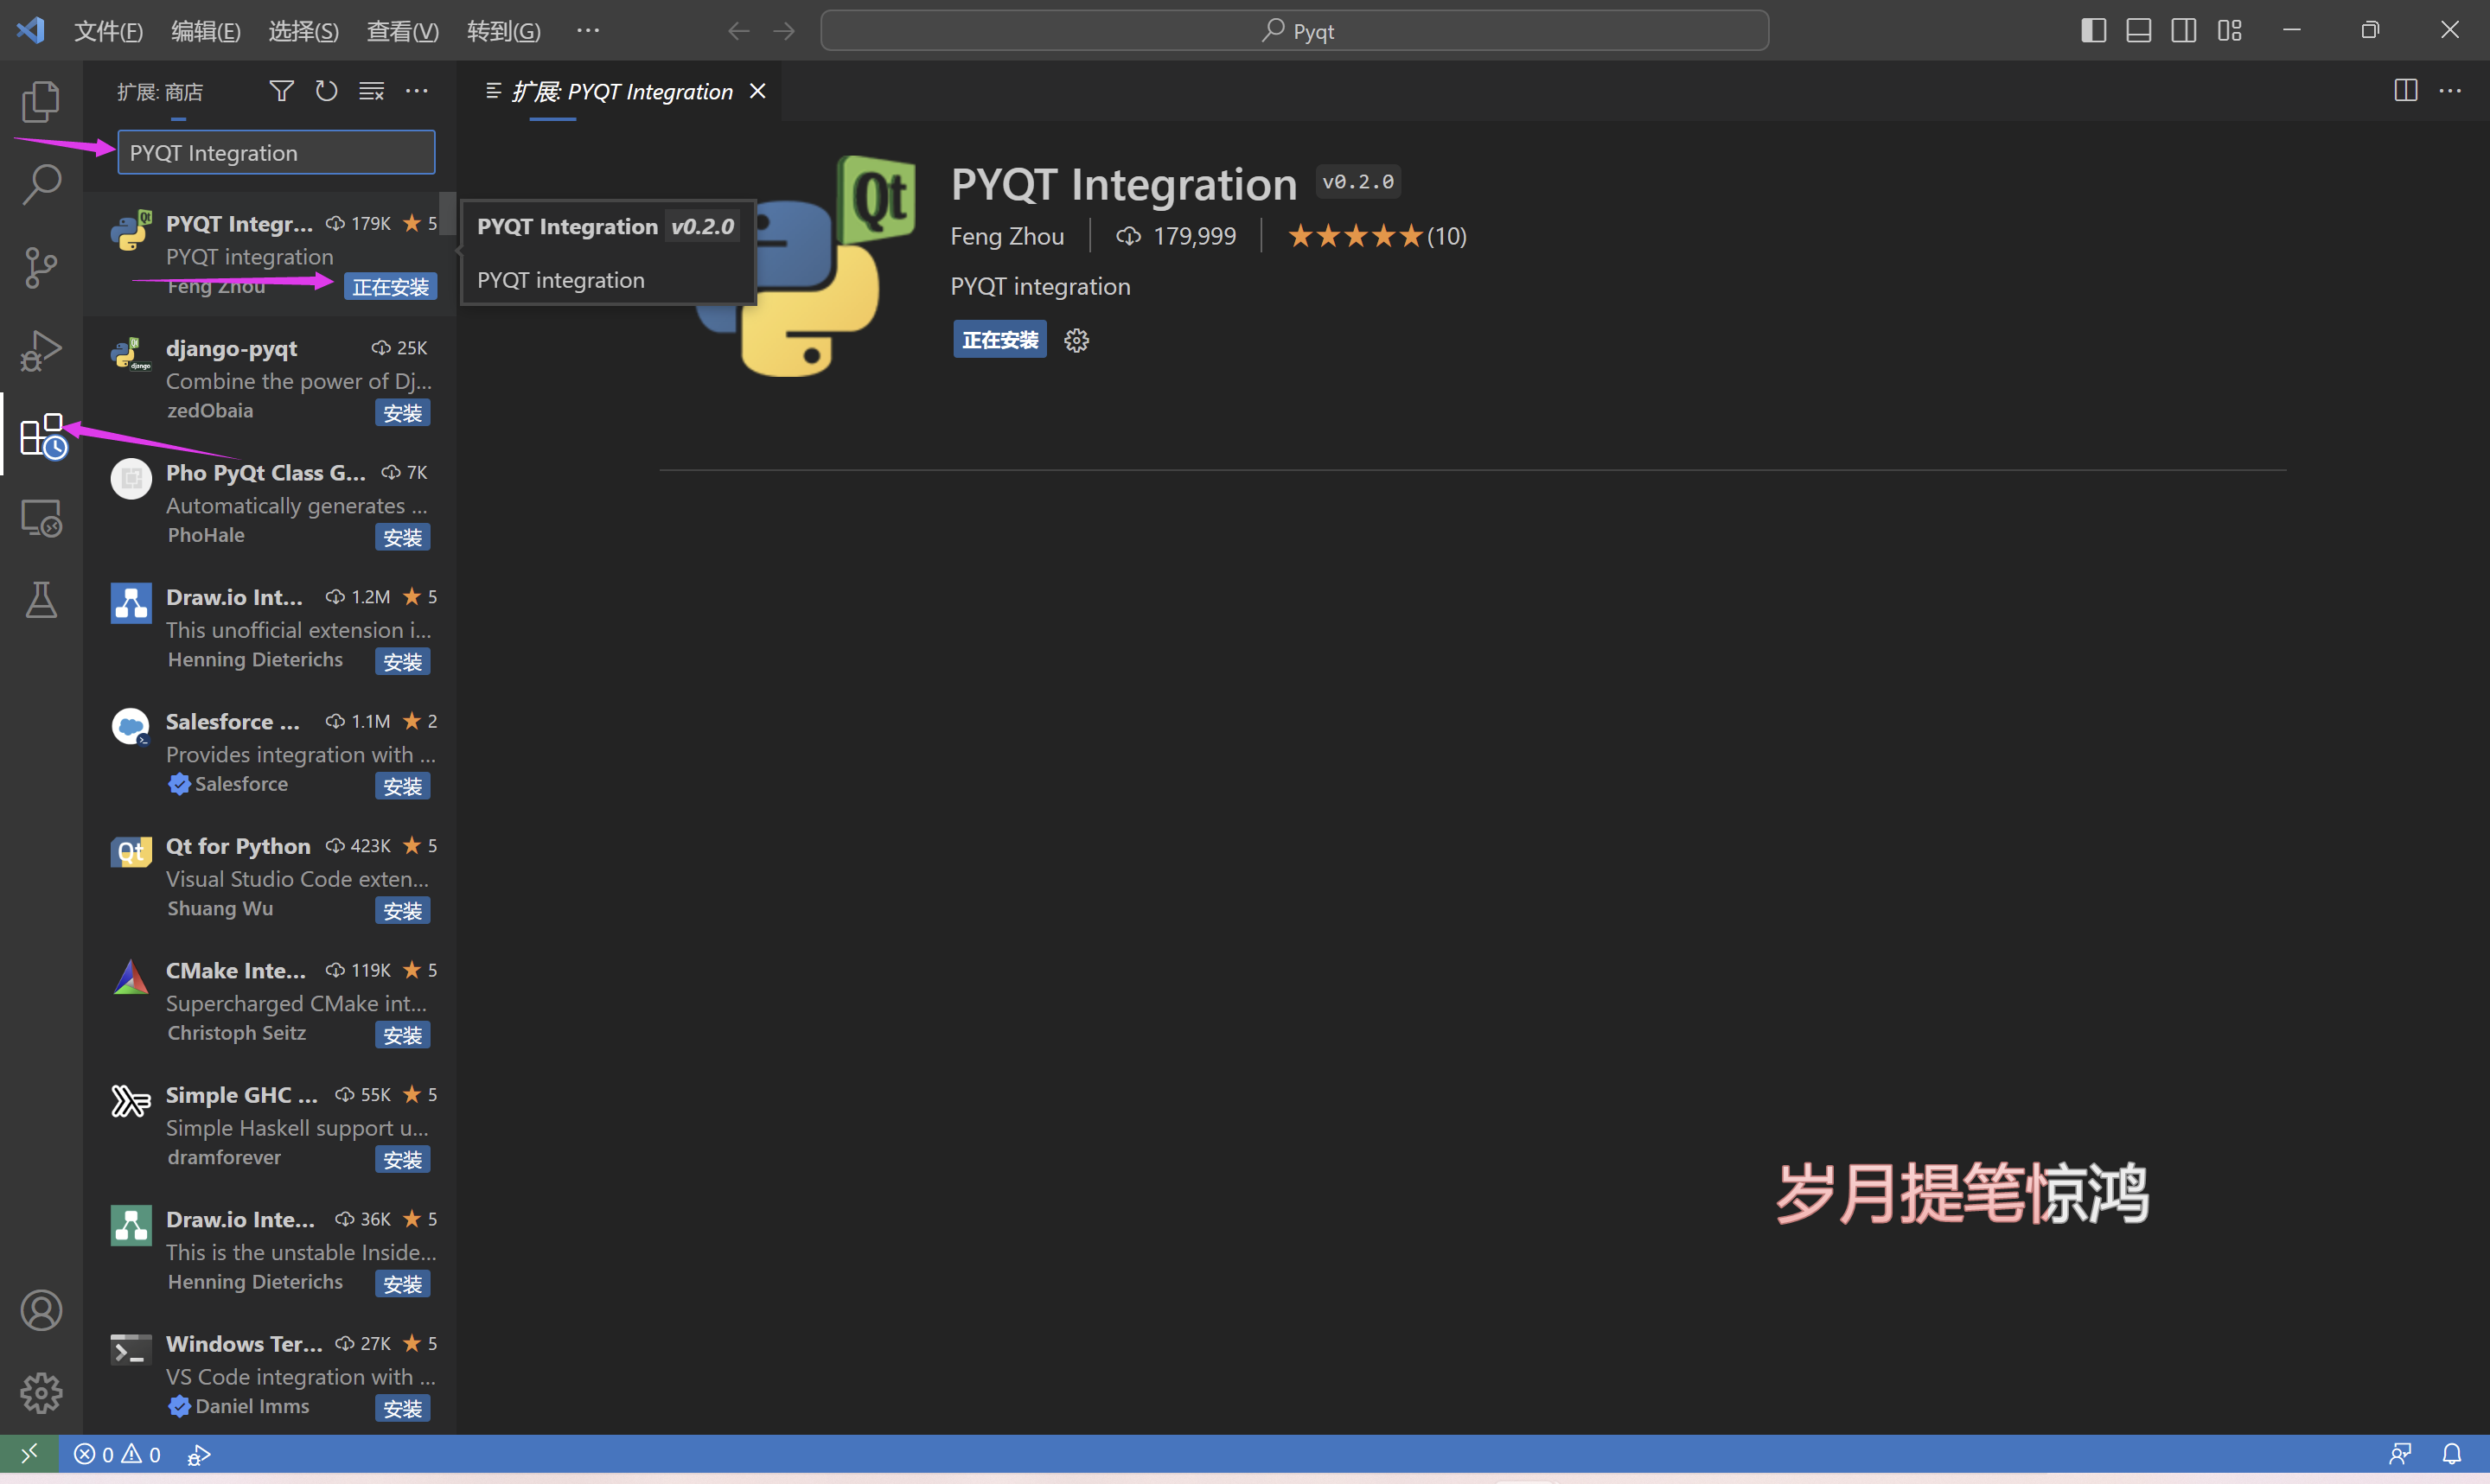
Task: Select the 扩展: PYQT Integration tab
Action: (x=622, y=90)
